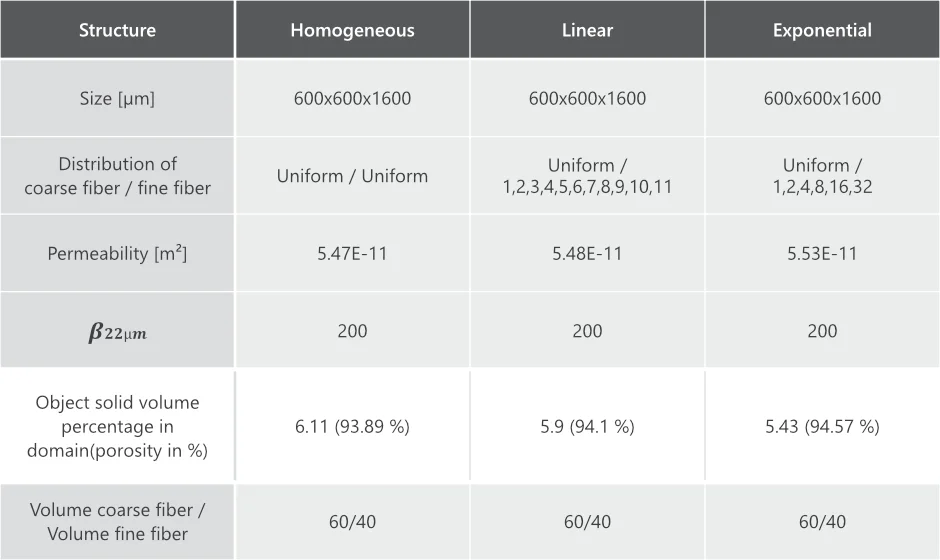
Task: Click the Uniform / Uniform distribution cell
Action: pos(352,176)
